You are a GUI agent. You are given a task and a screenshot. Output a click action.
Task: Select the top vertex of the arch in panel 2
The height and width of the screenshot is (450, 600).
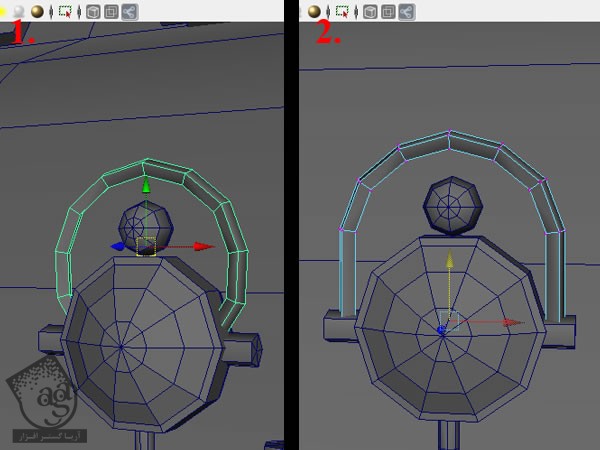(x=450, y=132)
